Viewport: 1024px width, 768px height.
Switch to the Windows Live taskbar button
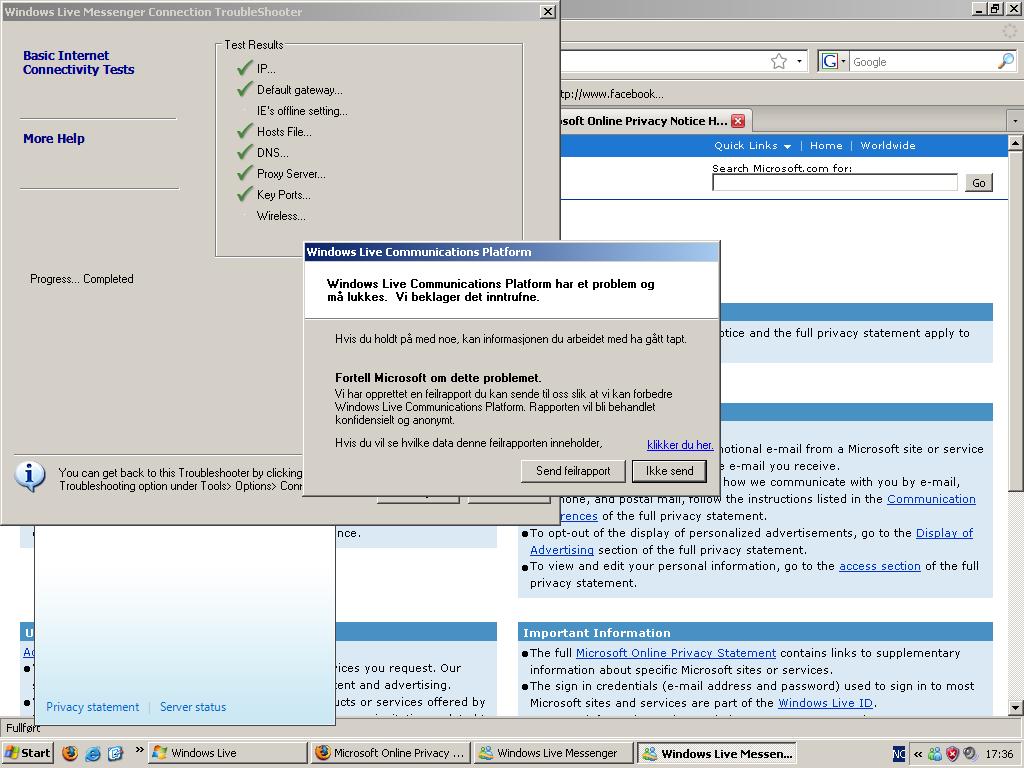227,753
